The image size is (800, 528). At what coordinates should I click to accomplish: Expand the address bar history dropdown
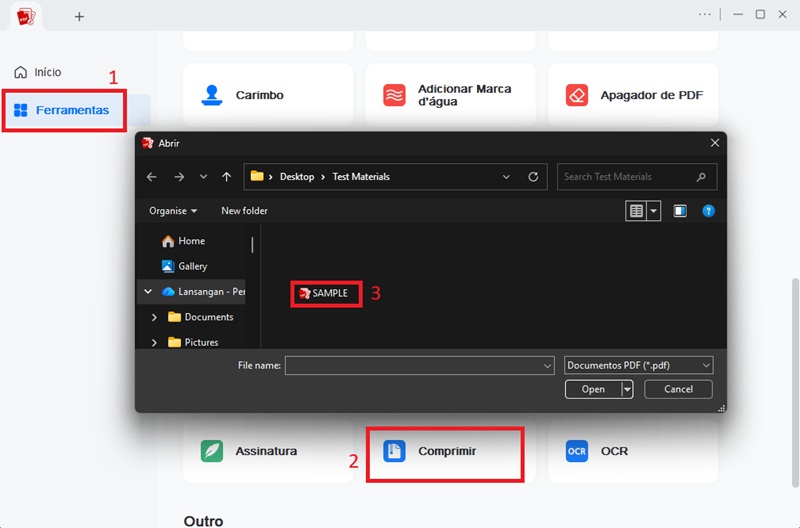pyautogui.click(x=506, y=177)
